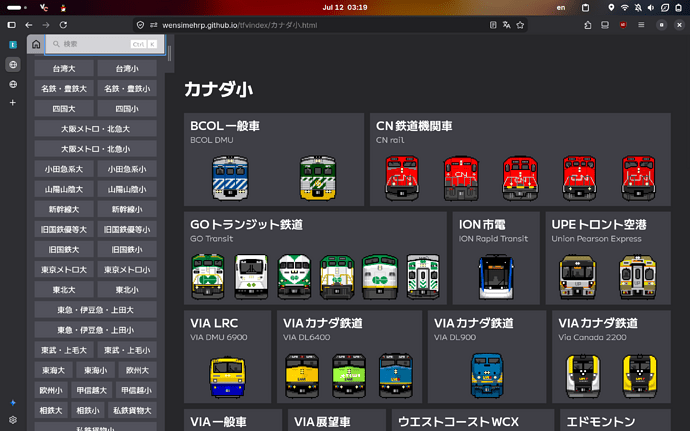
Task: Select 旧国鉄優等小 category
Action: tap(127, 229)
